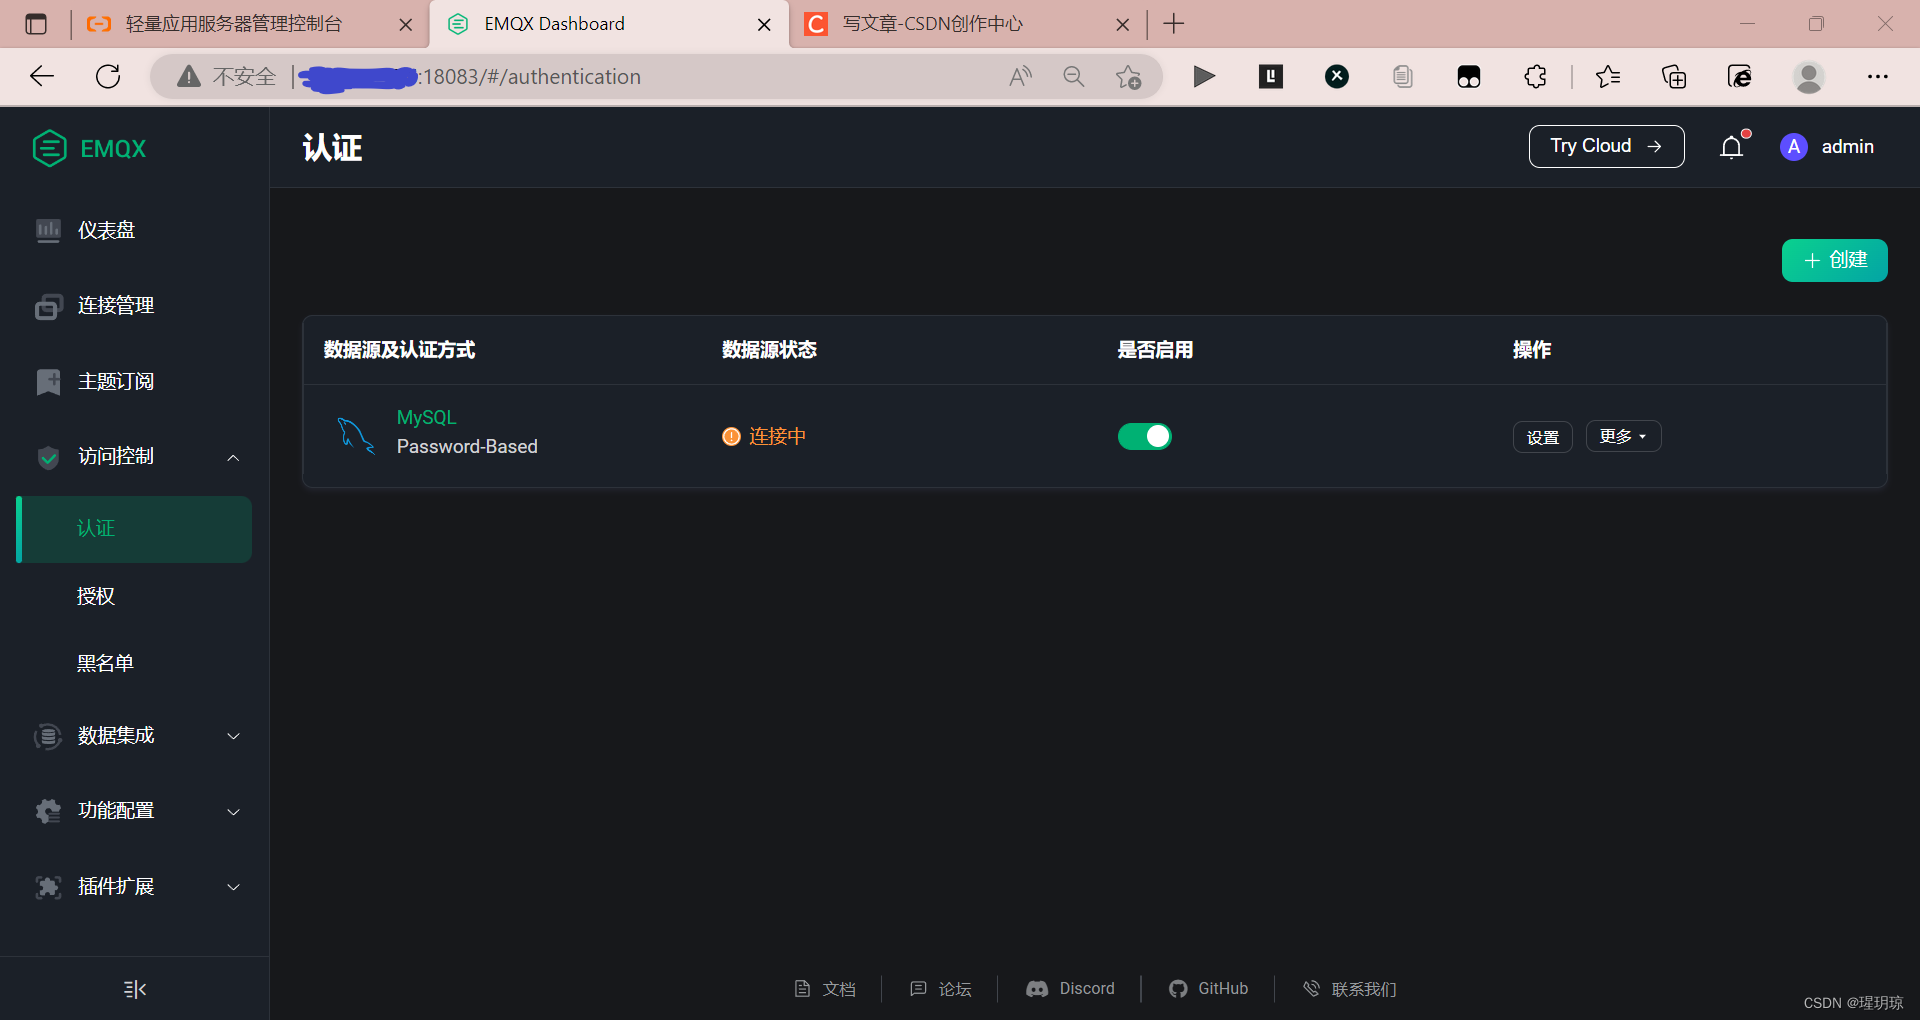Click the IE mode browser icon
The width and height of the screenshot is (1920, 1020).
point(1740,76)
